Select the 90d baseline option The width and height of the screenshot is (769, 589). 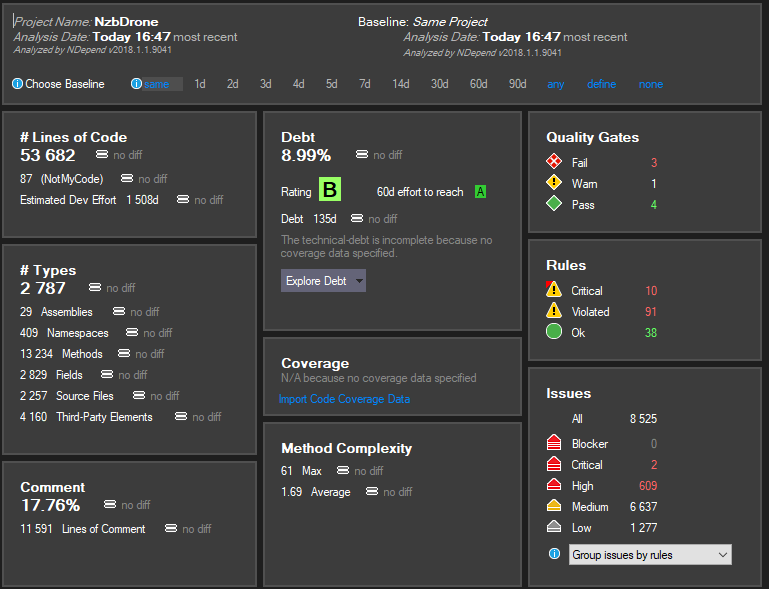pyautogui.click(x=517, y=84)
